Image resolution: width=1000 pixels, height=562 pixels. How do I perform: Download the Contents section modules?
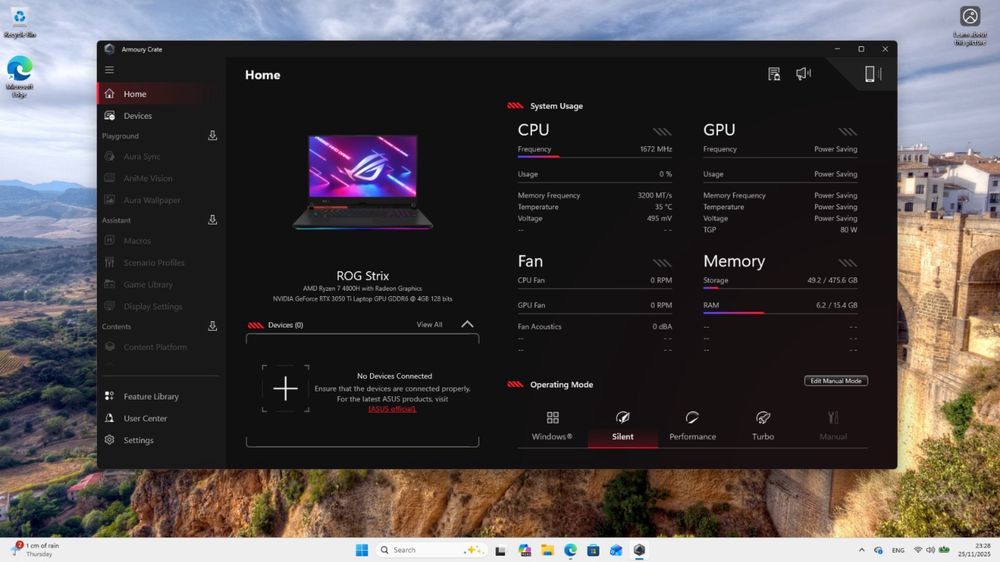pos(212,326)
